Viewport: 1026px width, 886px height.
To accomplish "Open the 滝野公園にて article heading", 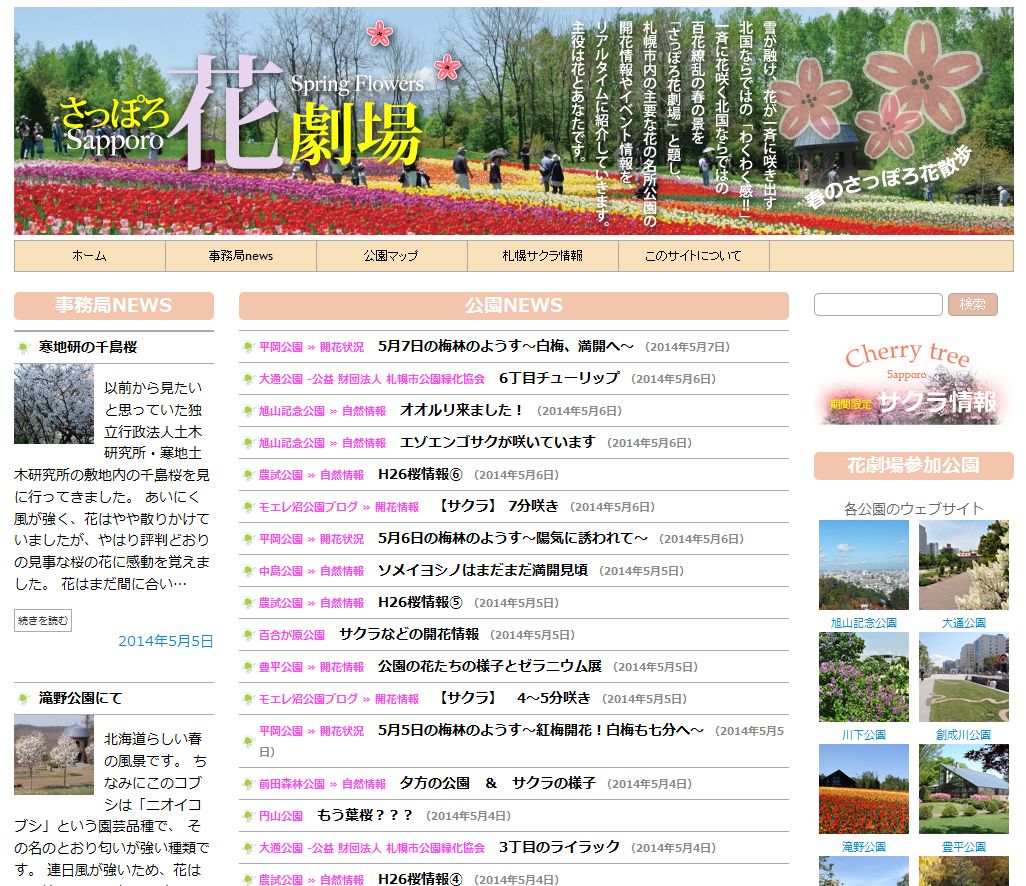I will tap(80, 698).
